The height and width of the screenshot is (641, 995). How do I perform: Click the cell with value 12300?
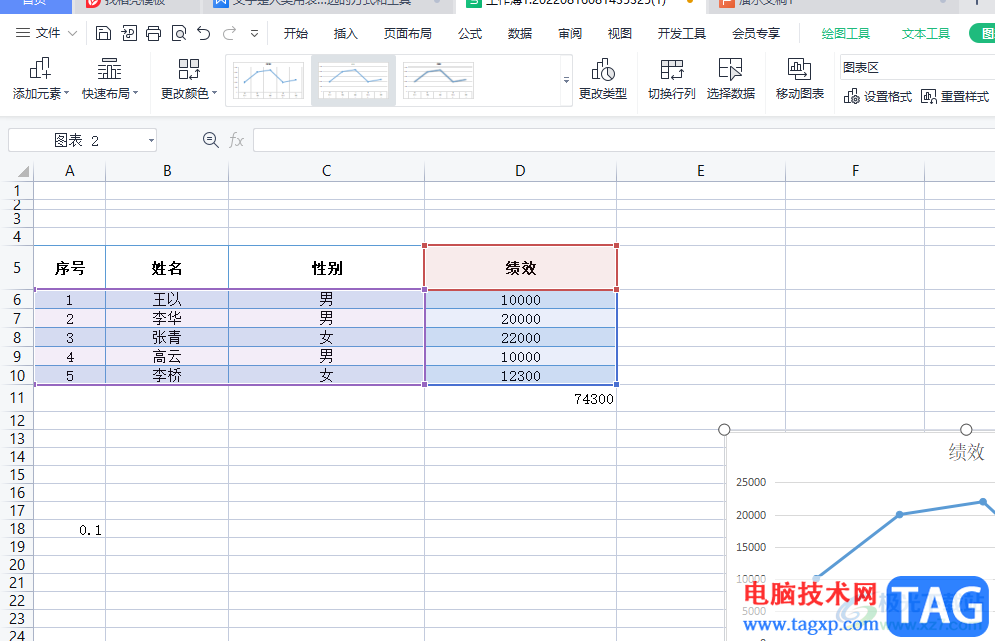coord(520,376)
